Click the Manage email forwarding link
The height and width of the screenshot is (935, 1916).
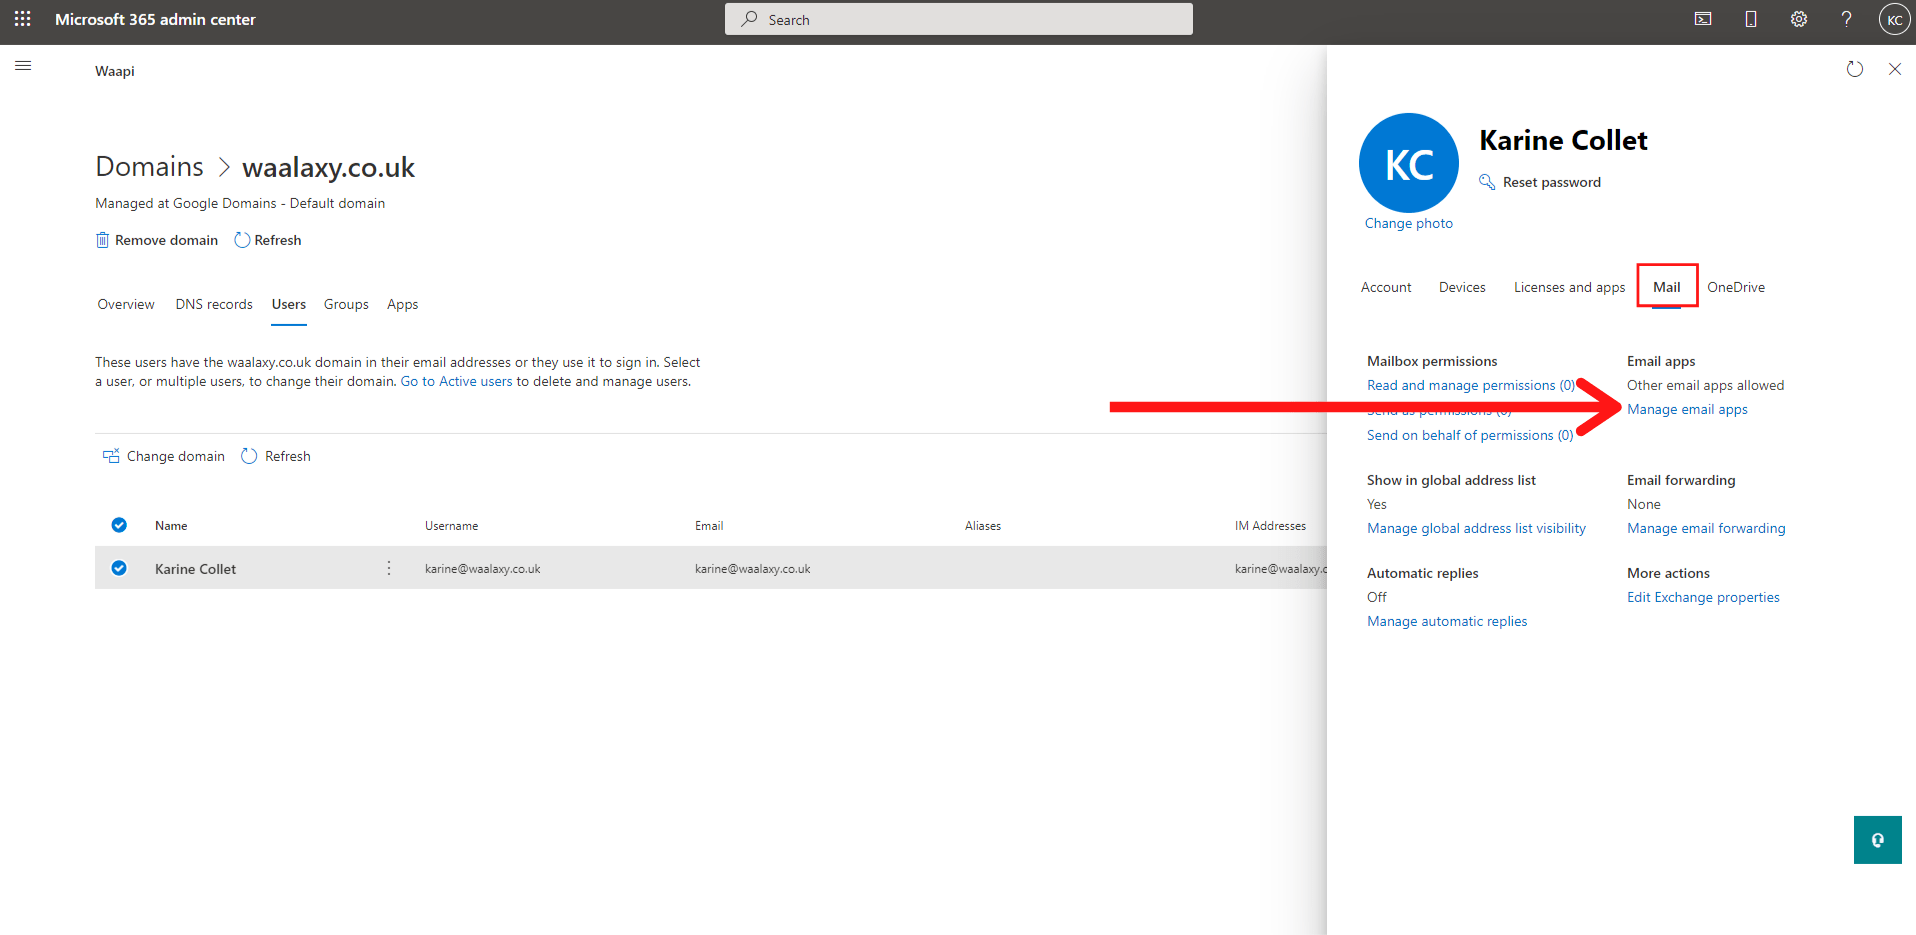[1706, 528]
